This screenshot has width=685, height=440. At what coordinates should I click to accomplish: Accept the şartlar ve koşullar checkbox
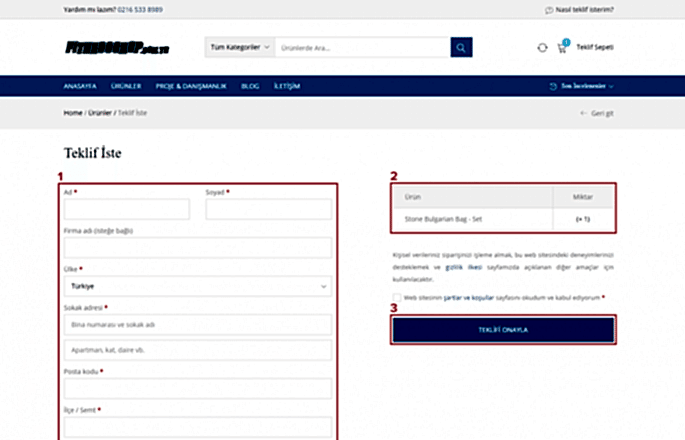pos(397,297)
